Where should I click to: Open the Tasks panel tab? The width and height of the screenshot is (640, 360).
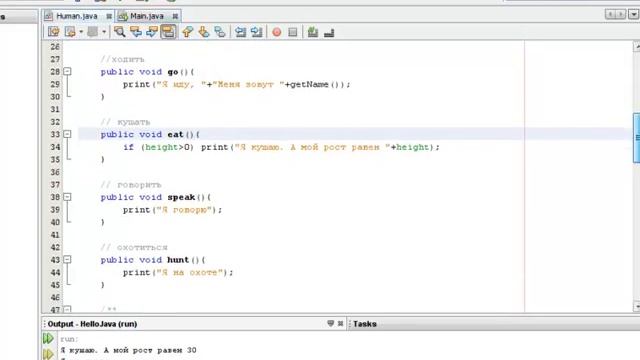tap(364, 324)
